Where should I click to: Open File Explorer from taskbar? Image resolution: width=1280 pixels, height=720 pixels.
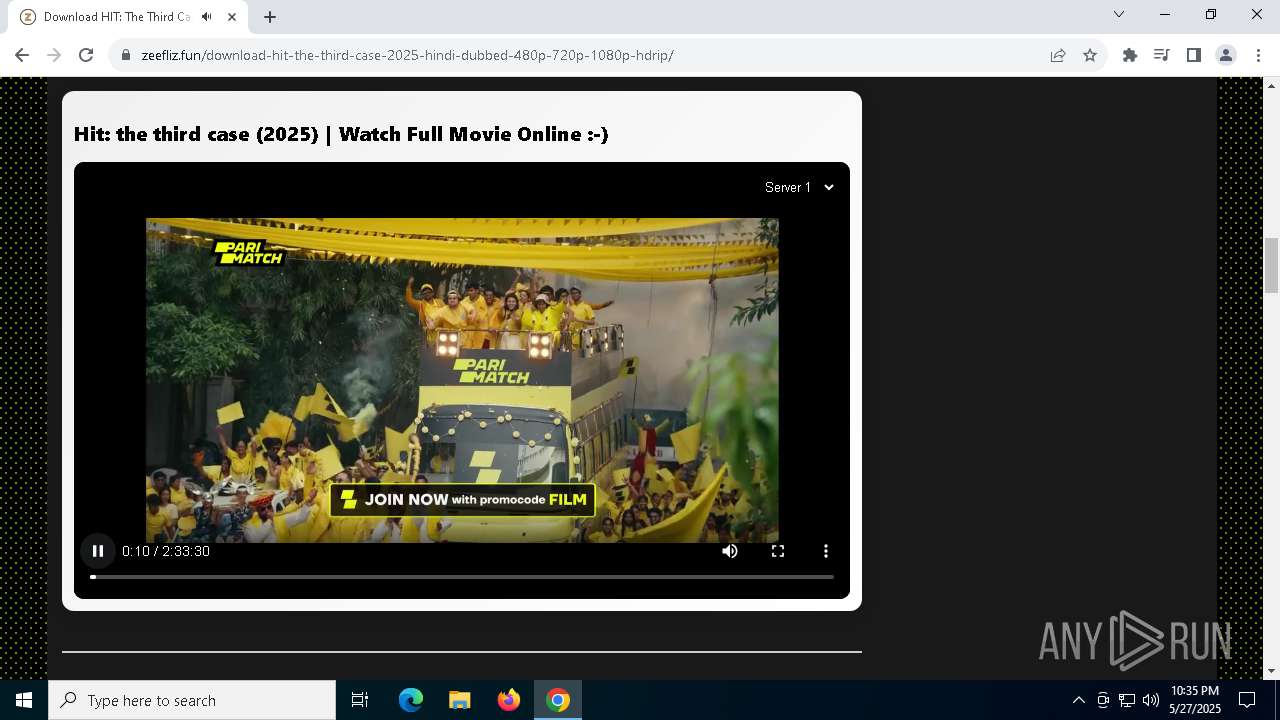(x=460, y=700)
